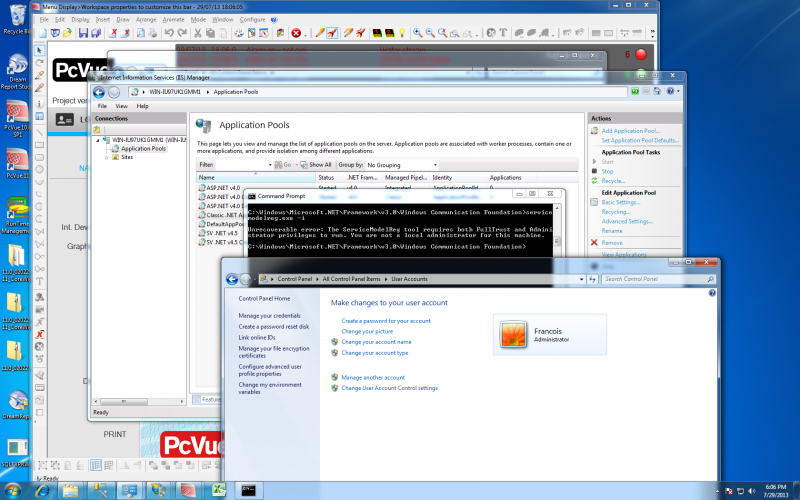The width and height of the screenshot is (800, 500).
Task: Open the Animate menu in PcVue
Action: 173,20
